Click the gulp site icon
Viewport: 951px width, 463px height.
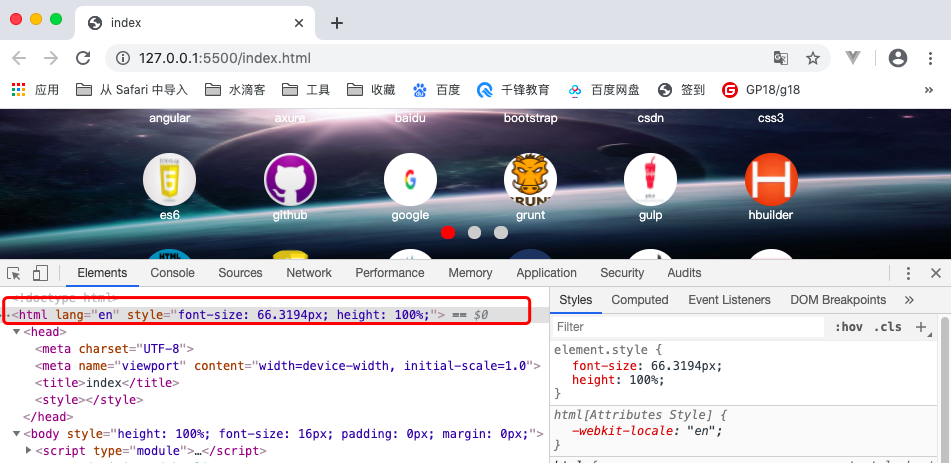[650, 179]
